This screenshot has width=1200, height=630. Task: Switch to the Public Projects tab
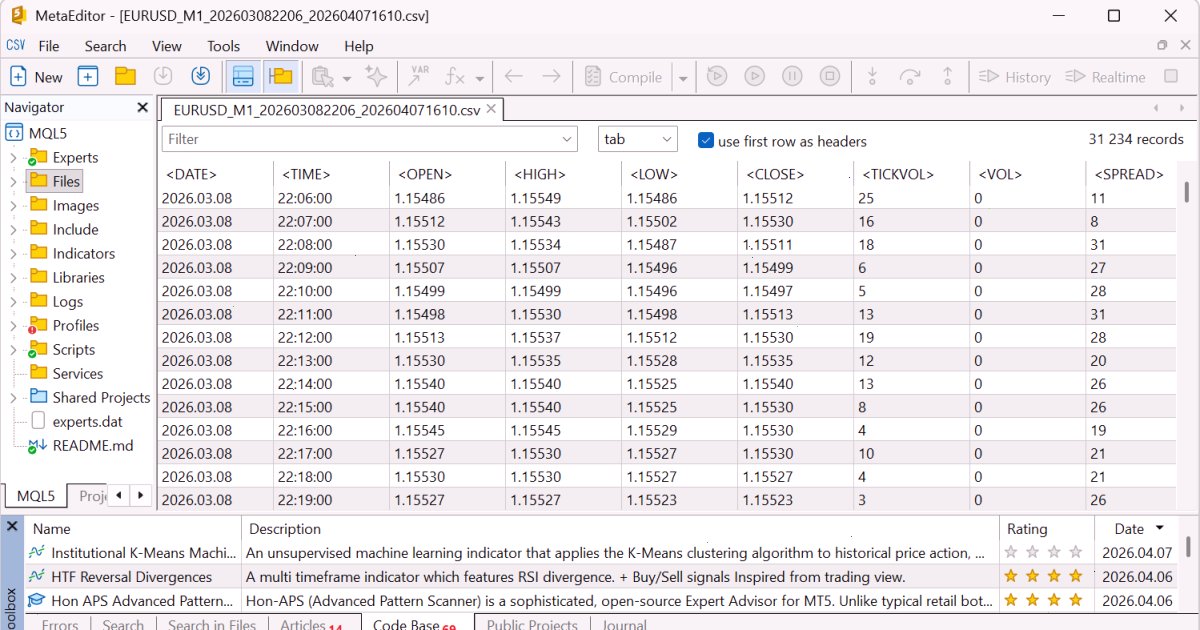[x=531, y=624]
